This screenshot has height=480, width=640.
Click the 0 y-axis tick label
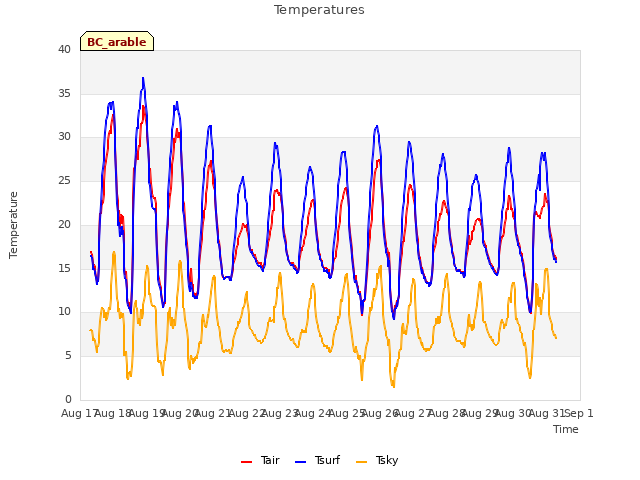68,399
